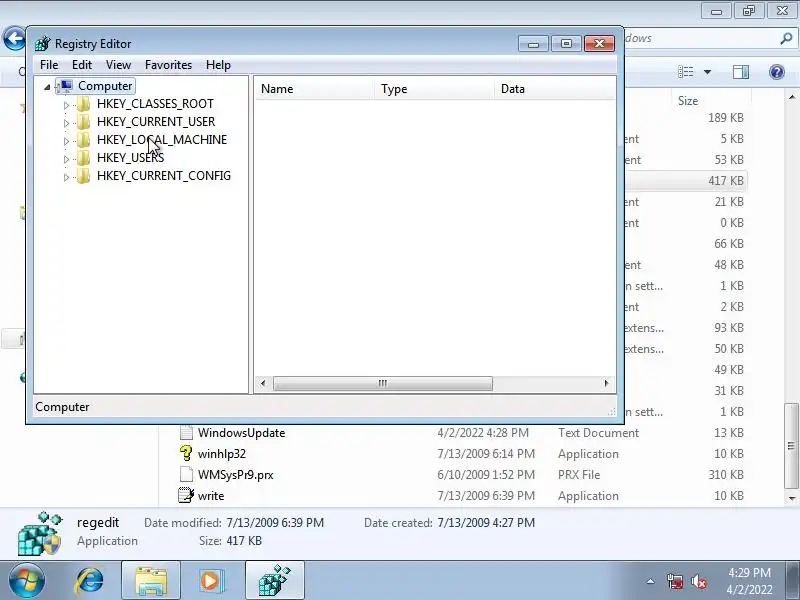Select the Computer tree label
The image size is (800, 600).
[x=105, y=86]
